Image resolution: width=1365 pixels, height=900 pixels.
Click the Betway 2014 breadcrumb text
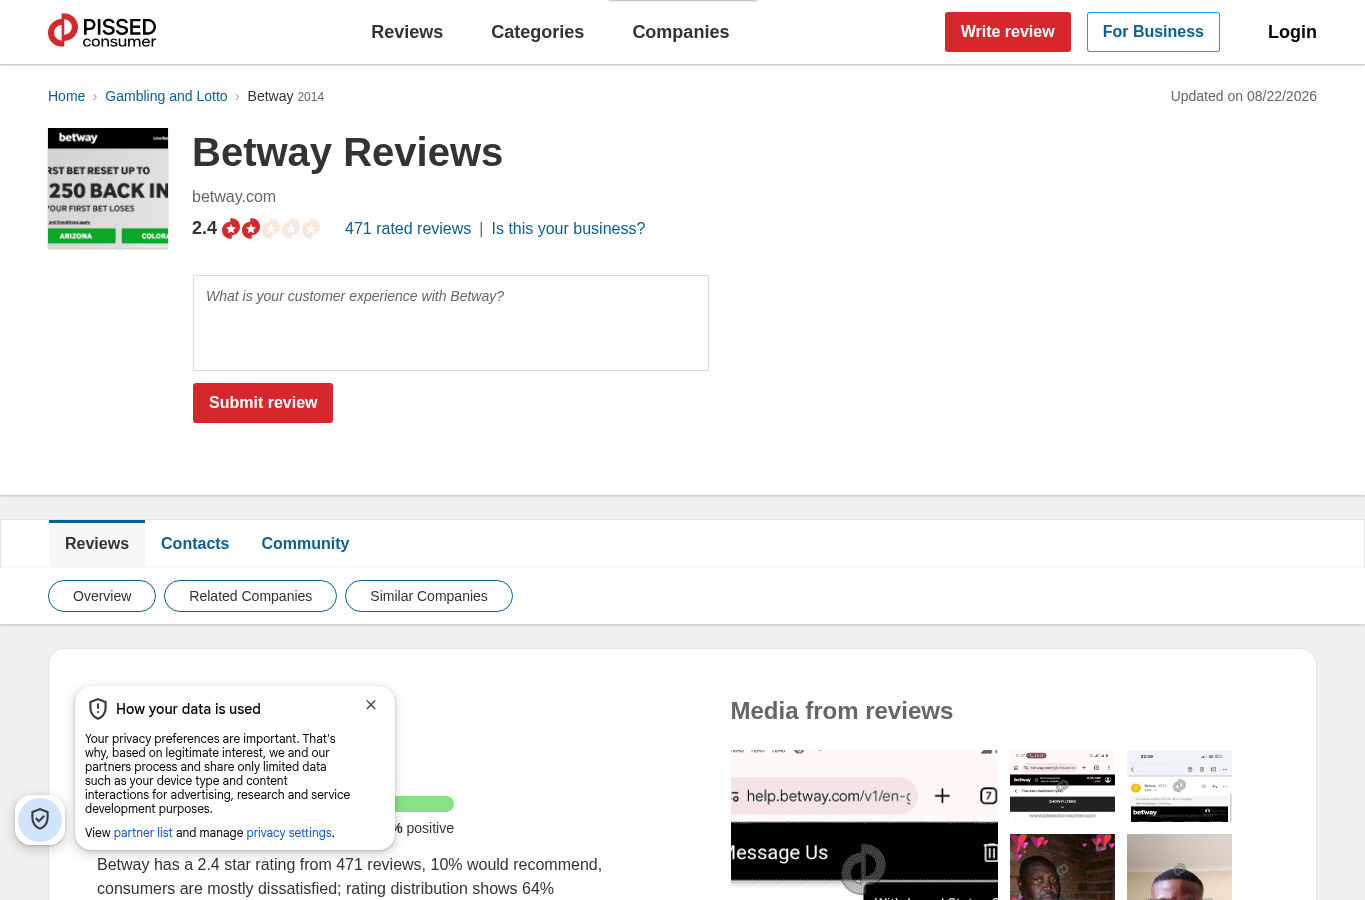(x=285, y=96)
